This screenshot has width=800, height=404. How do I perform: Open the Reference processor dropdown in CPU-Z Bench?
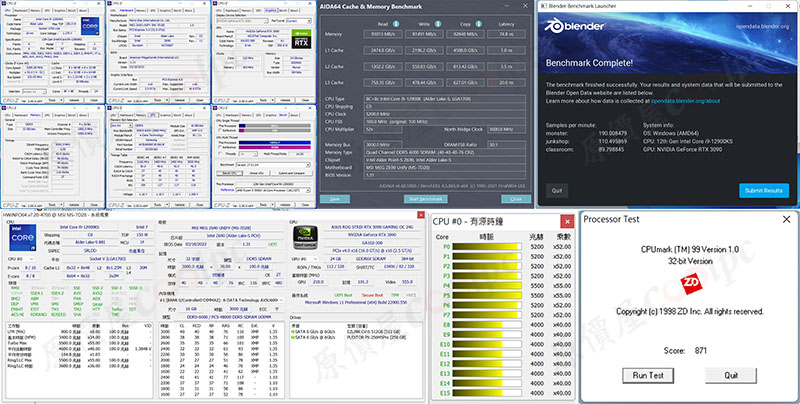273,190
